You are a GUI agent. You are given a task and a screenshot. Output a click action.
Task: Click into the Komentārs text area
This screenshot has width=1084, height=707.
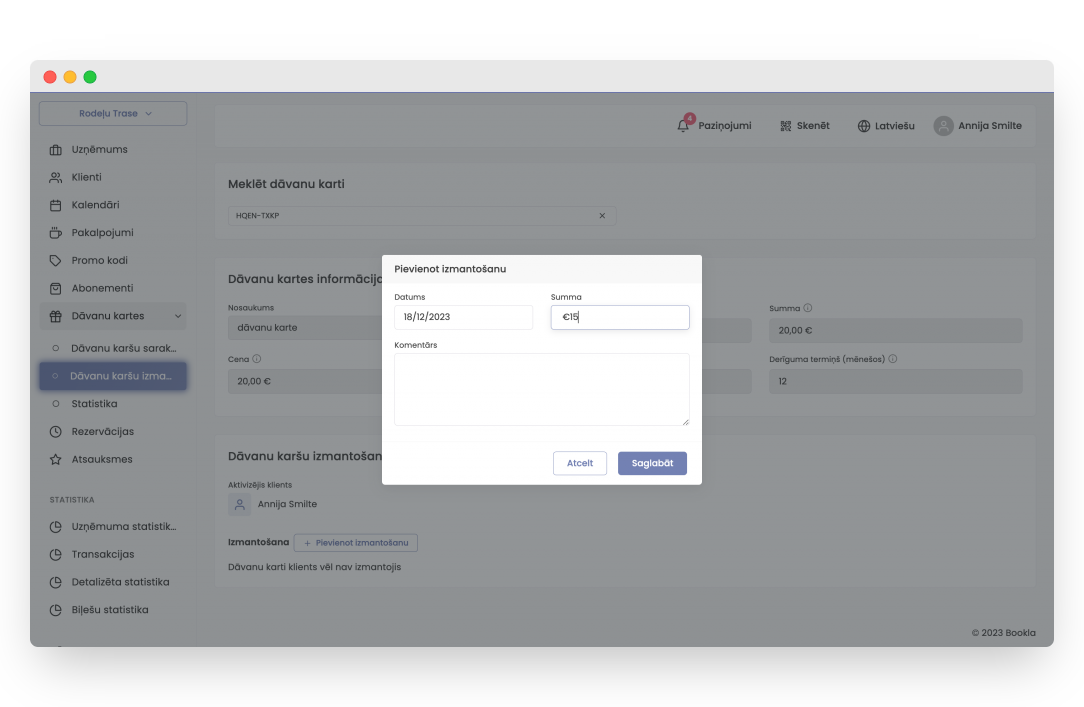541,389
